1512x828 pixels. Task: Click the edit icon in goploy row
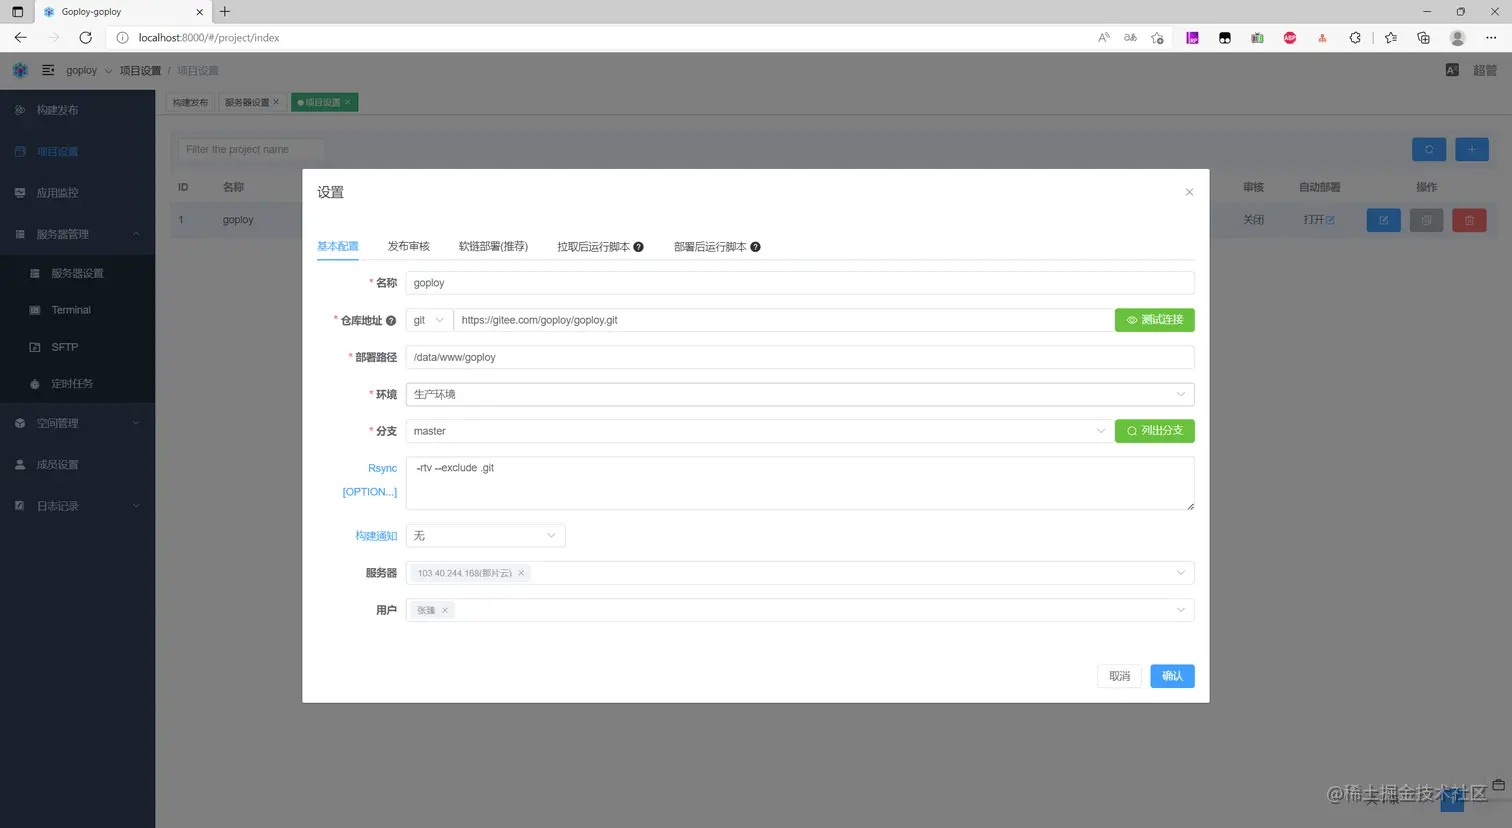(x=1383, y=220)
